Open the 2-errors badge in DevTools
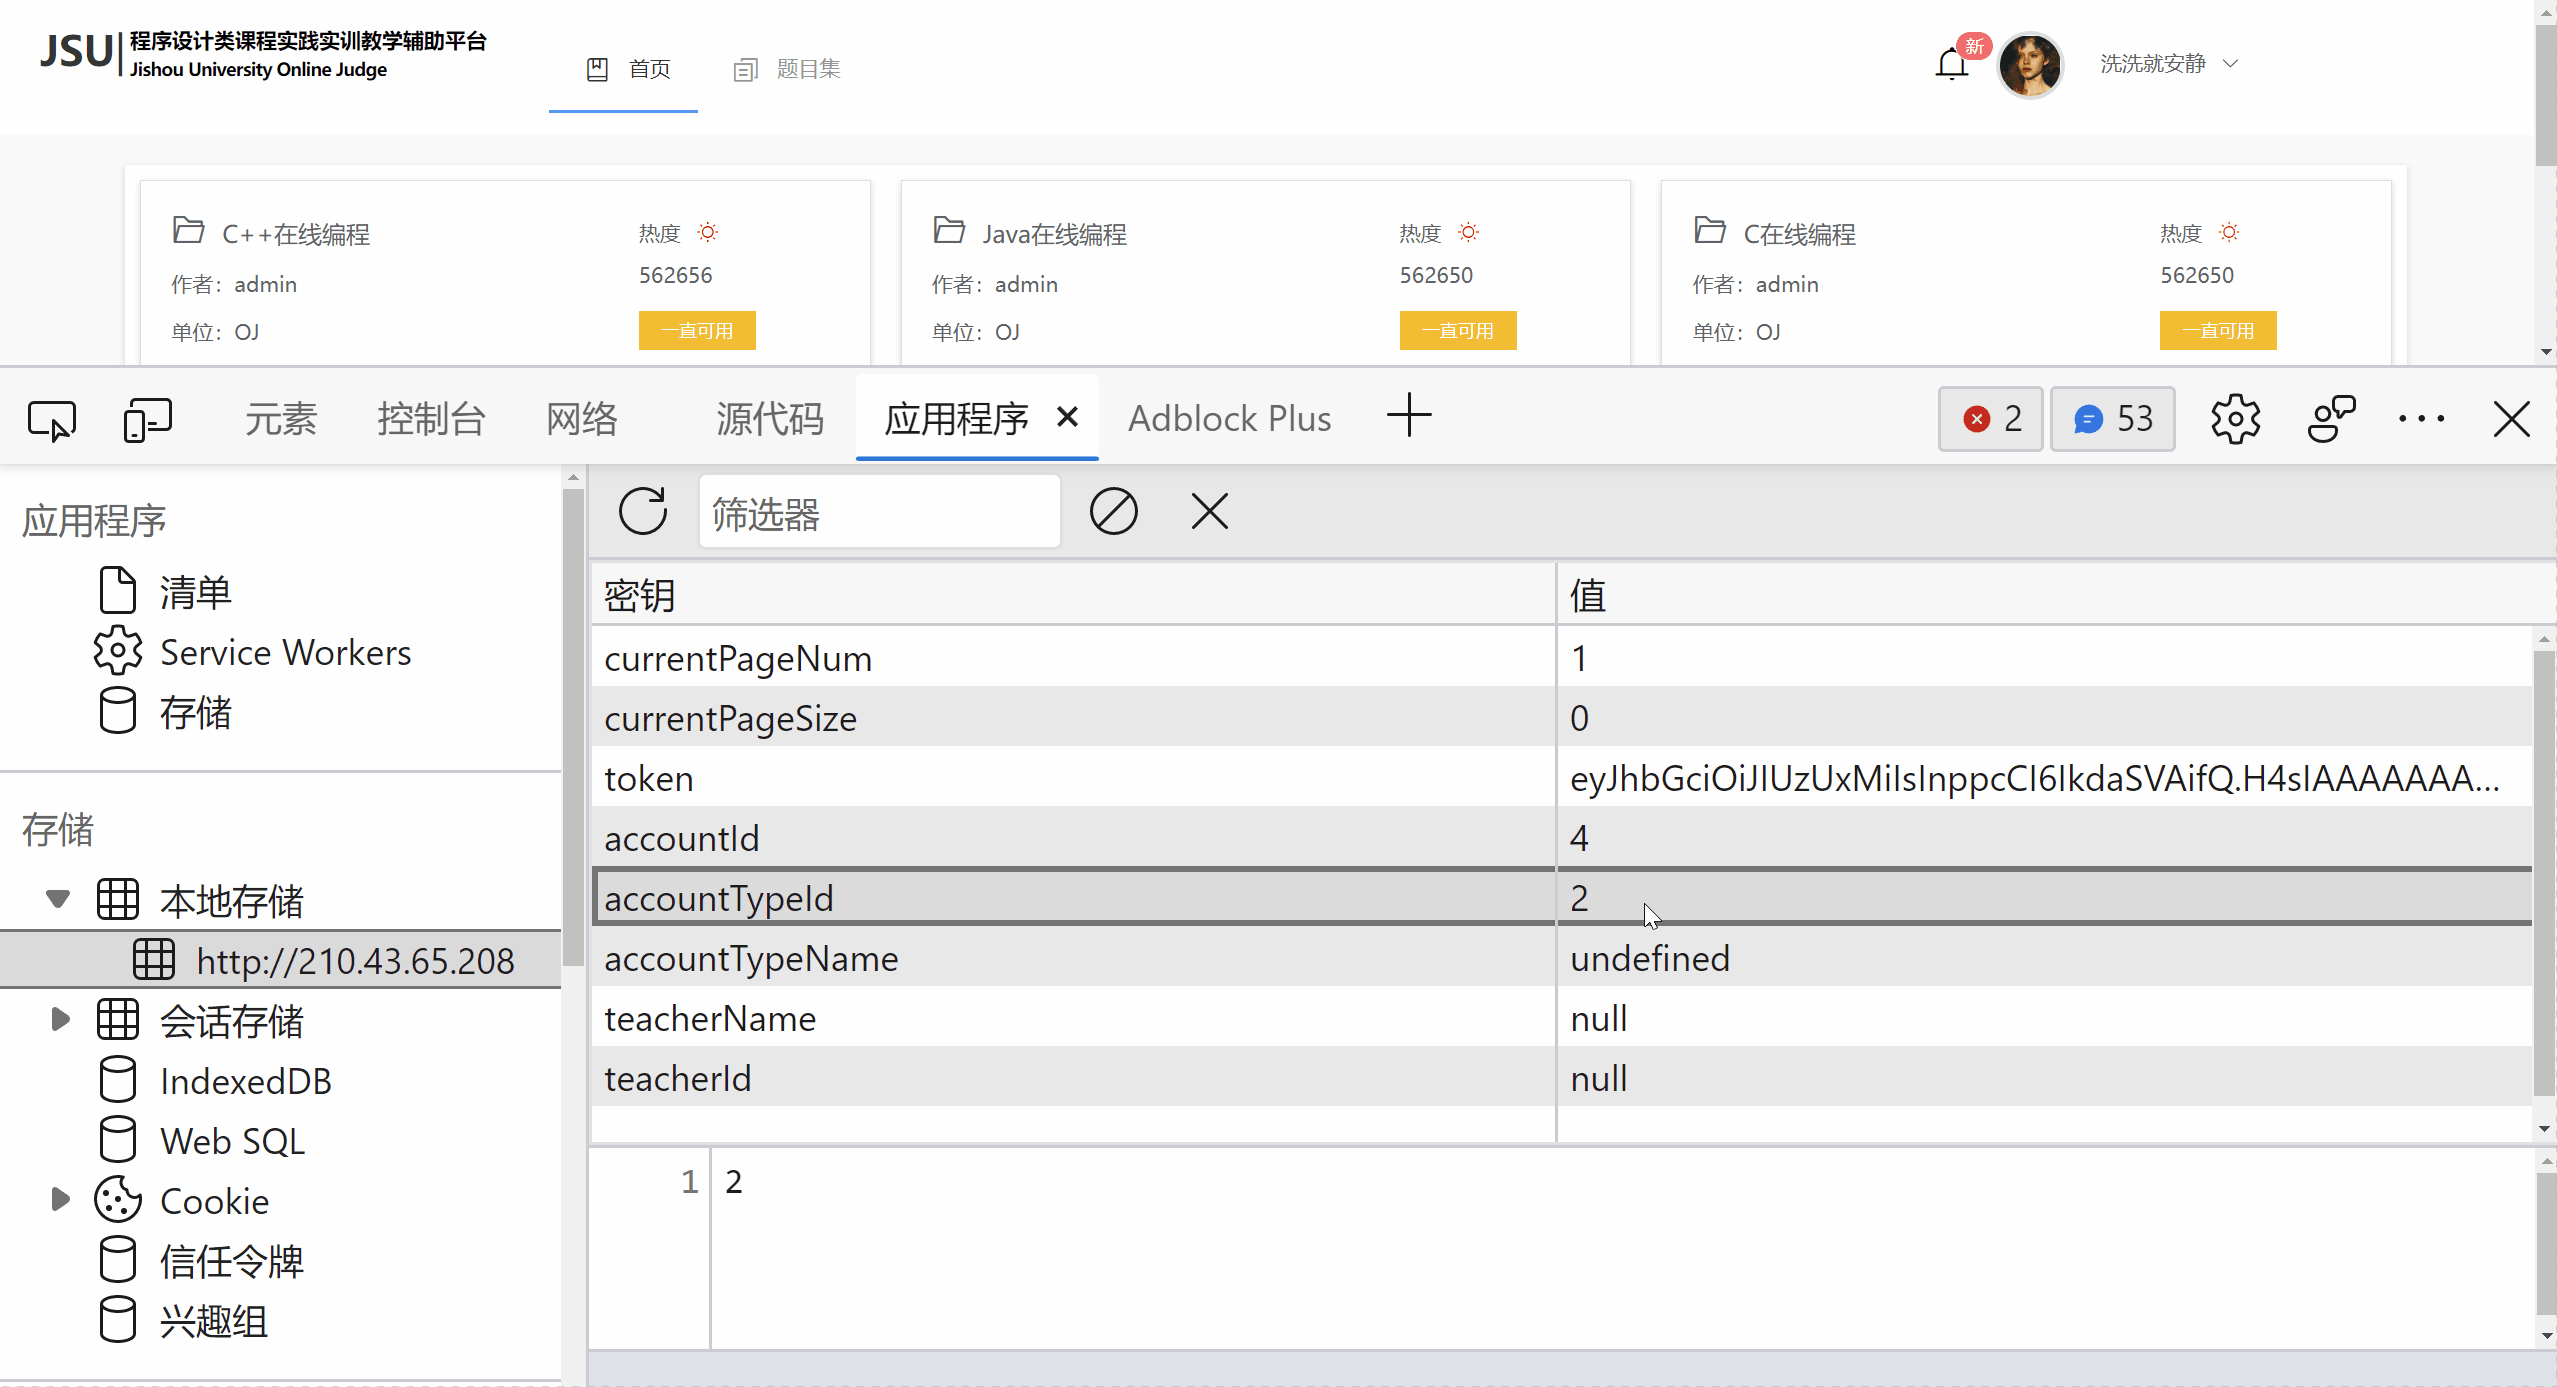The width and height of the screenshot is (2557, 1387). point(1989,419)
